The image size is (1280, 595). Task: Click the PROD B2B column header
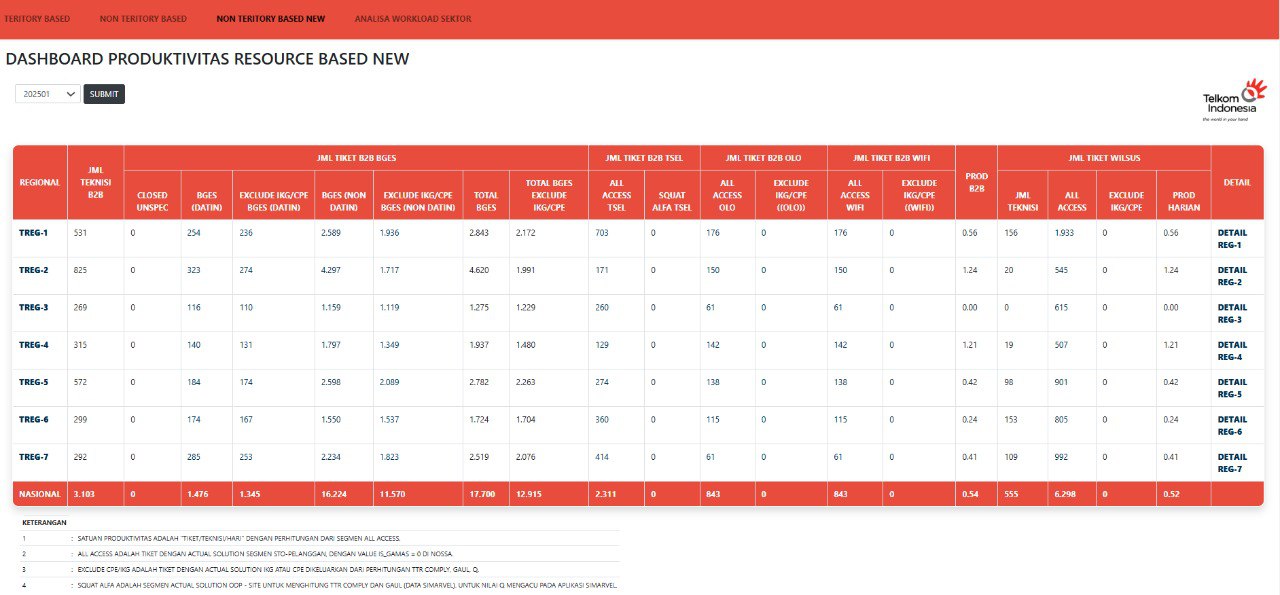pyautogui.click(x=976, y=182)
